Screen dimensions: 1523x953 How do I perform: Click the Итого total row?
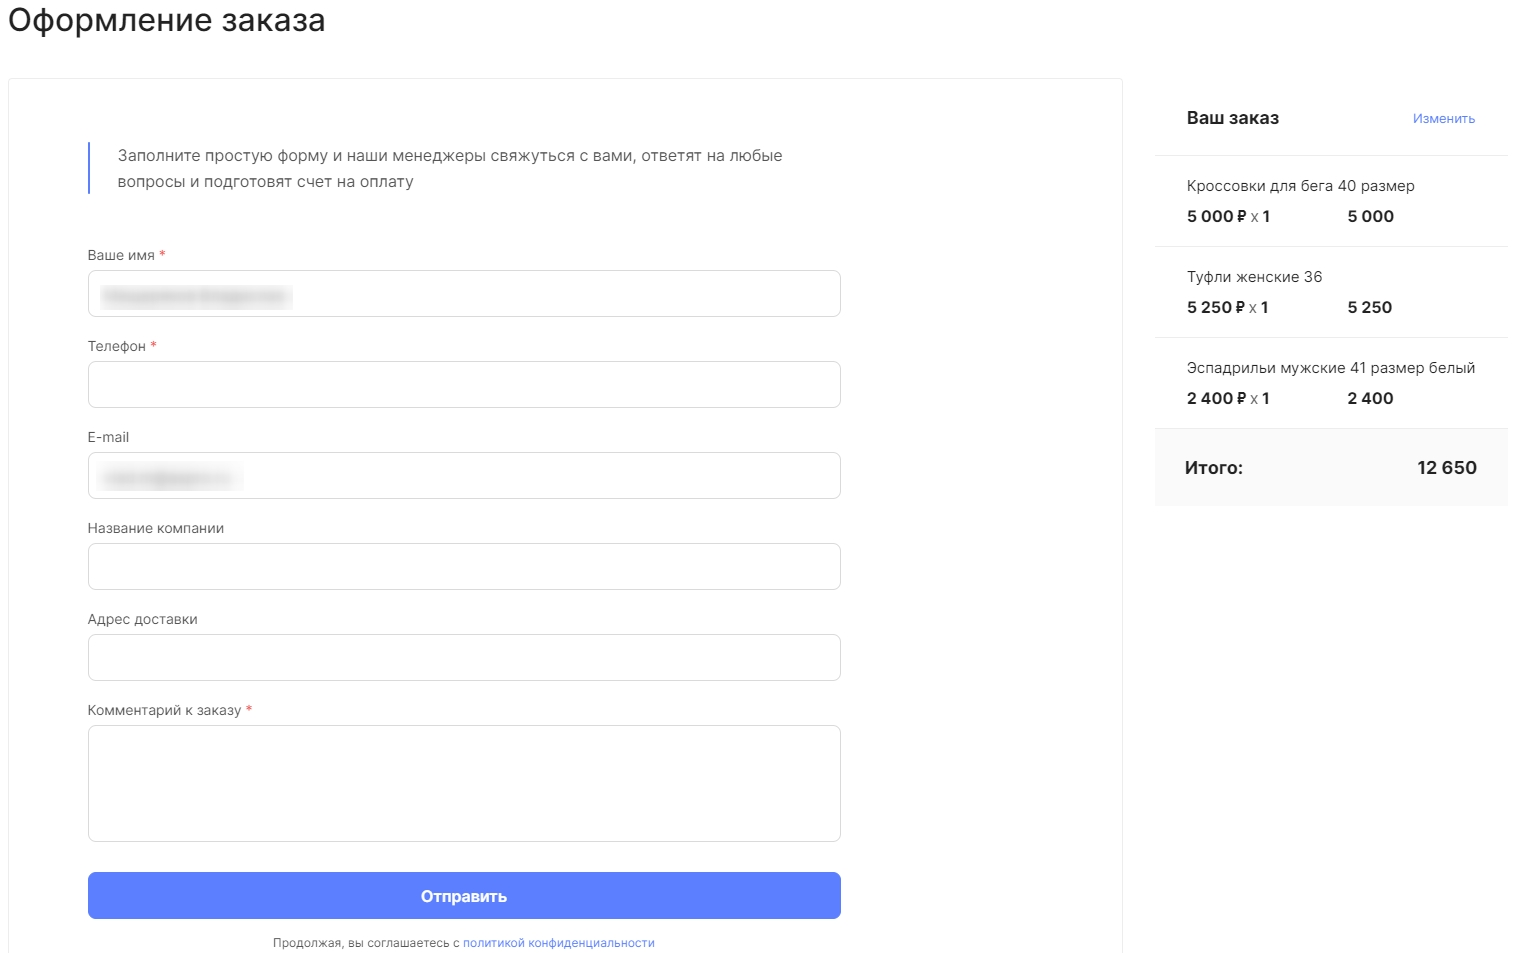click(1331, 467)
